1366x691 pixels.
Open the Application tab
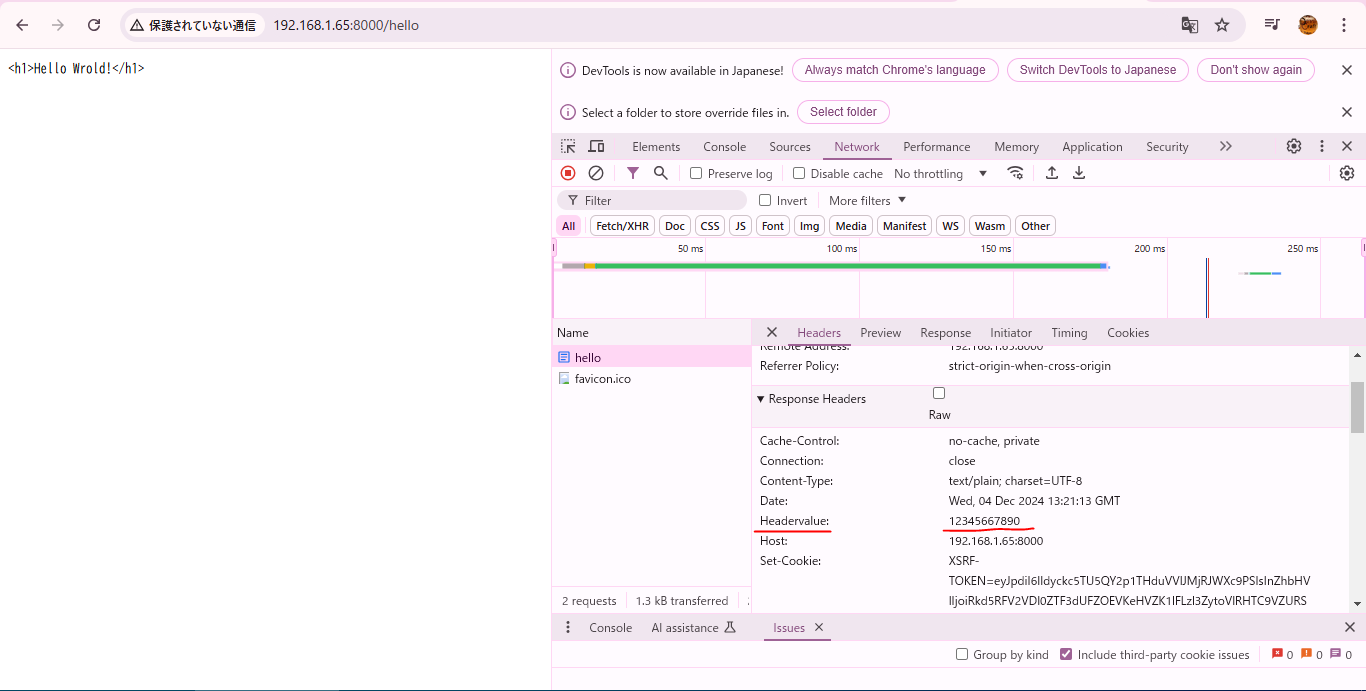point(1092,146)
